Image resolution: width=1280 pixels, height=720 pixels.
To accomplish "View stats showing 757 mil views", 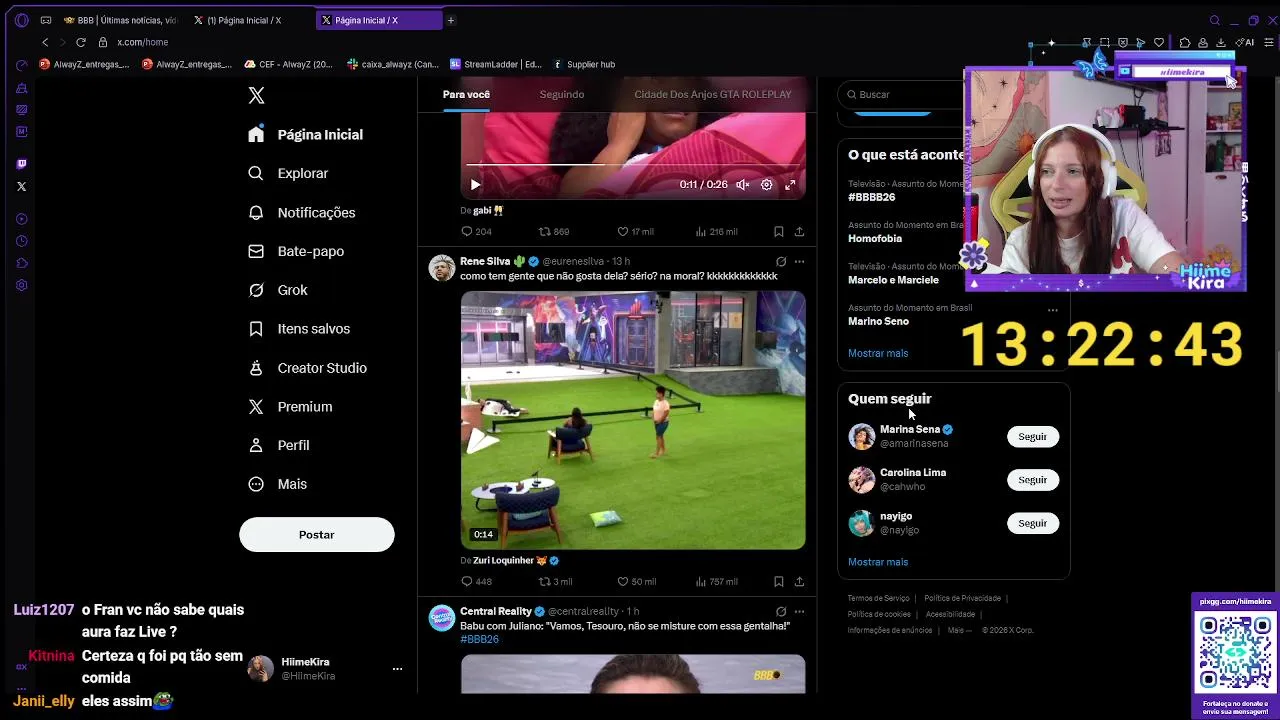I will (716, 581).
